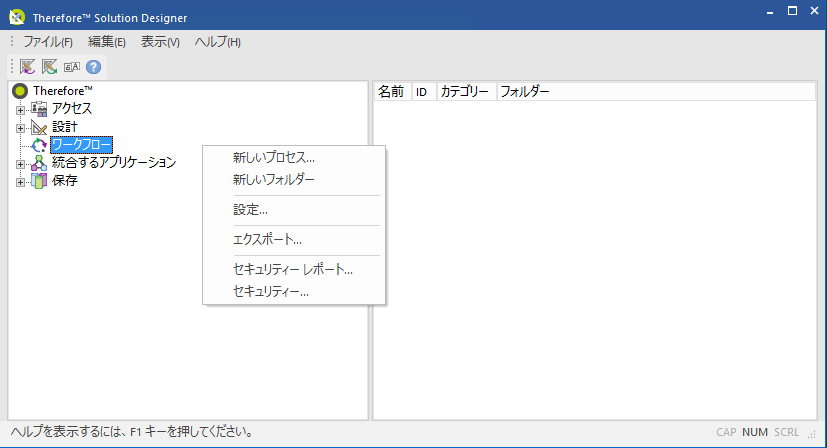
Task: Click the CAP status bar indicator
Action: pyautogui.click(x=726, y=432)
